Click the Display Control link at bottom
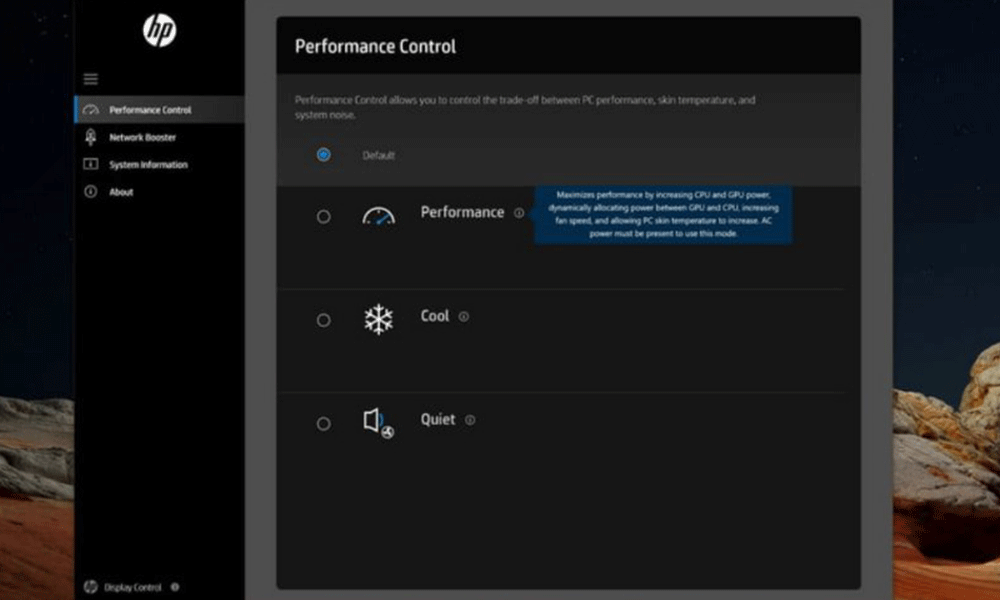 133,587
